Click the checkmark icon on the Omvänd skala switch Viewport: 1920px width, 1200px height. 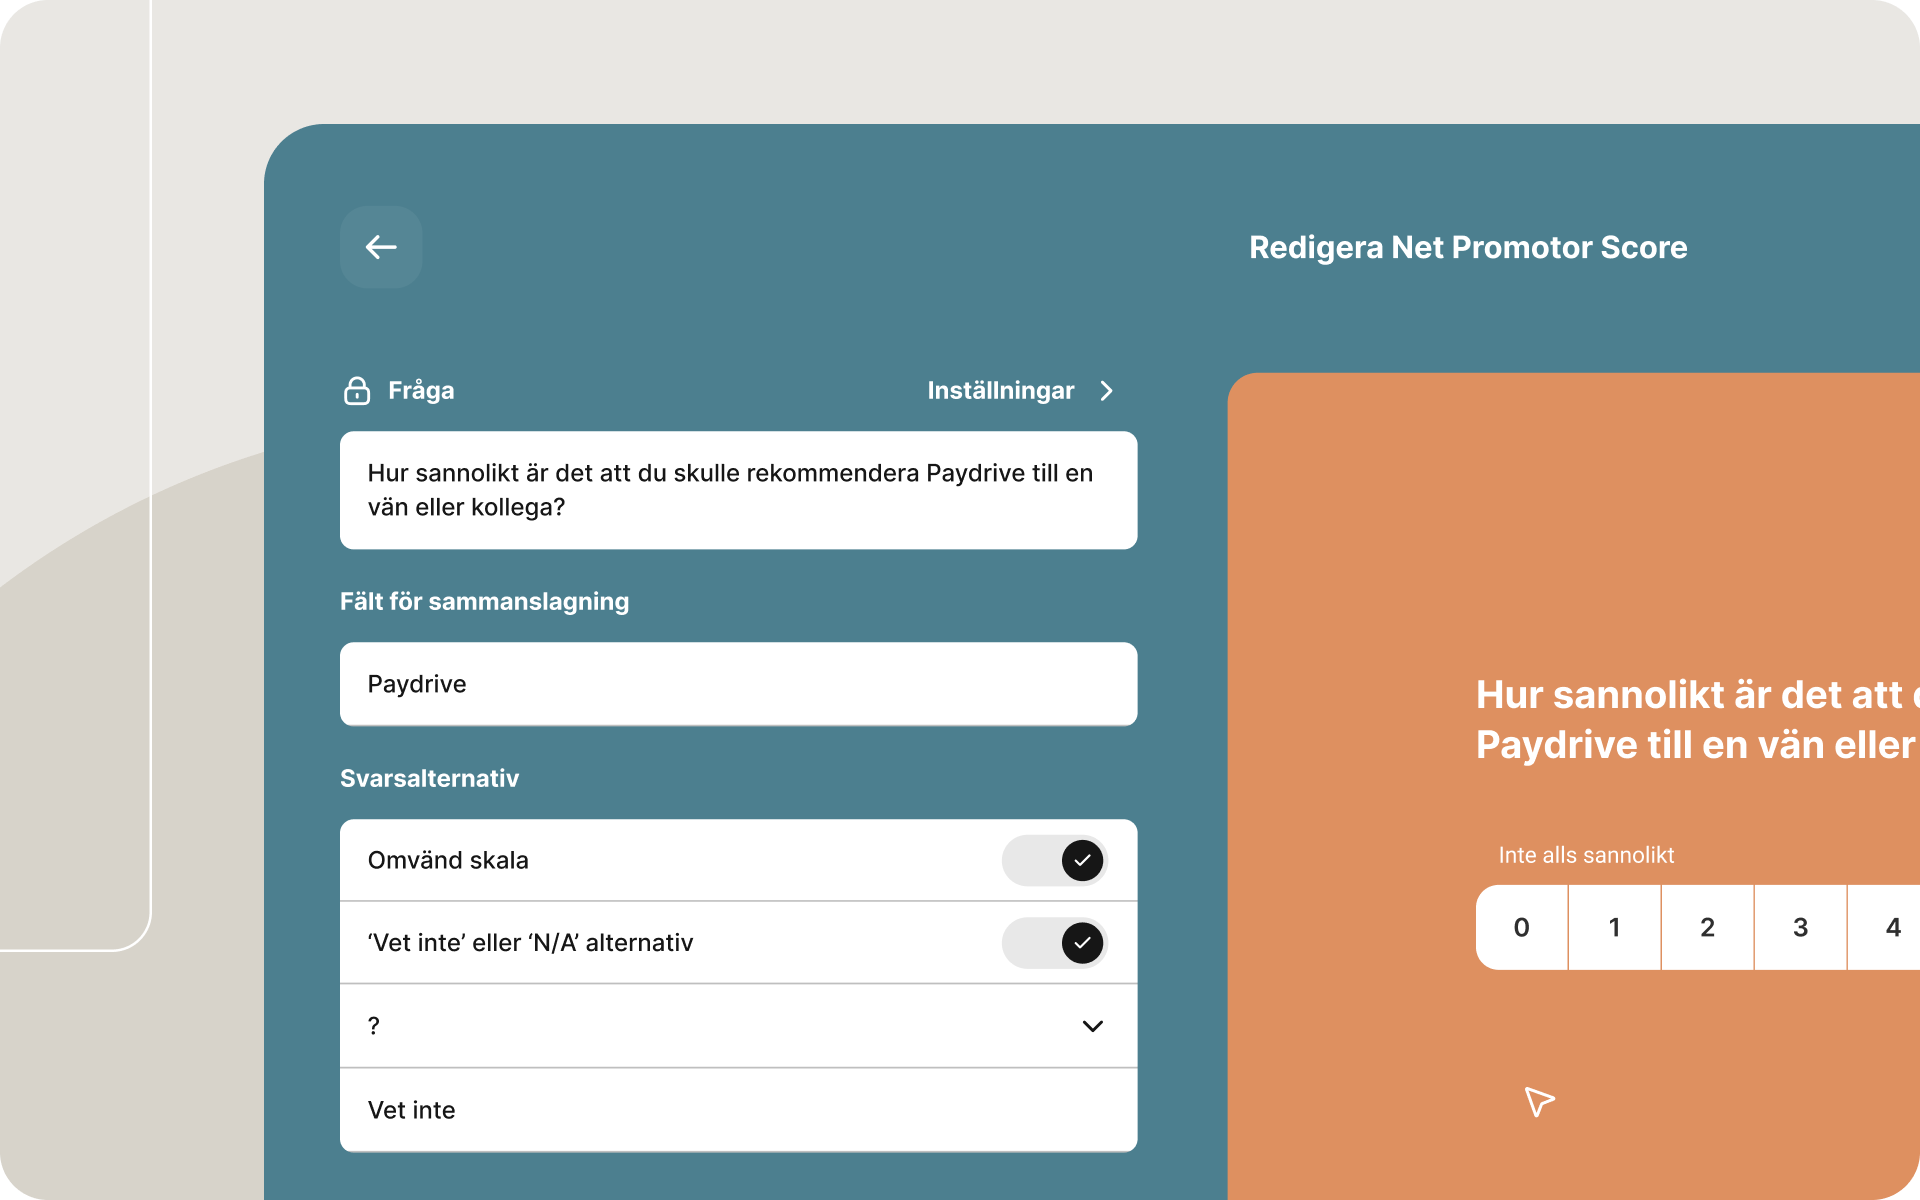point(1080,860)
